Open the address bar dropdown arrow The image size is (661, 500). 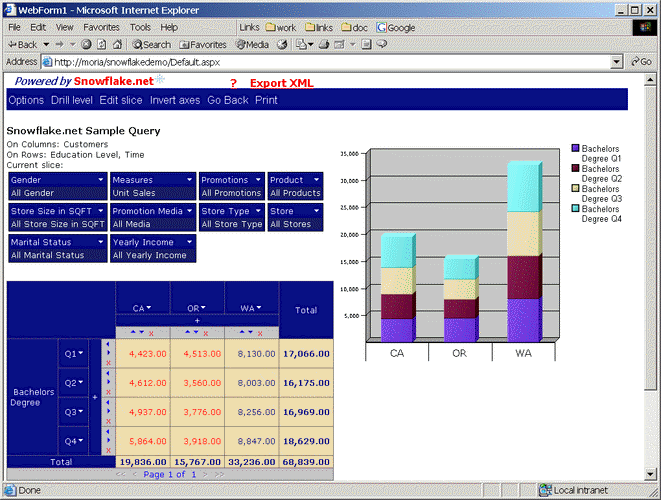616,62
